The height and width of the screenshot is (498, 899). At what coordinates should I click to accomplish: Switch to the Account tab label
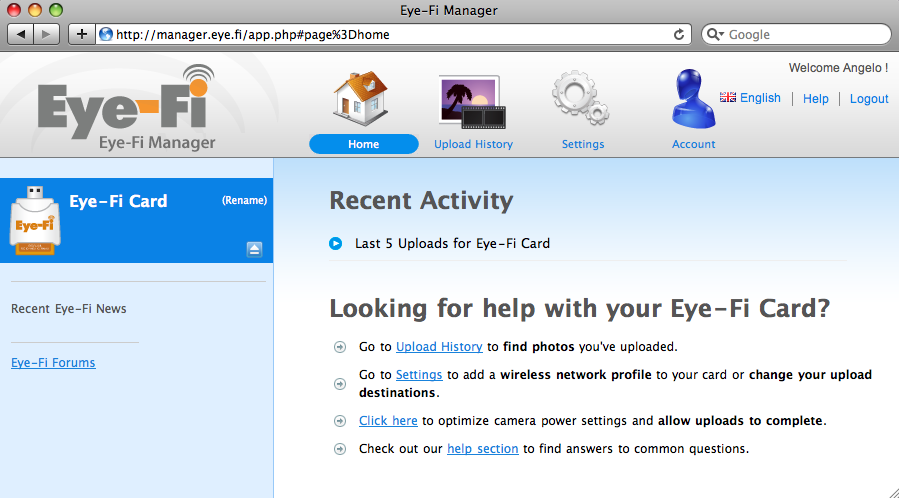[693, 144]
